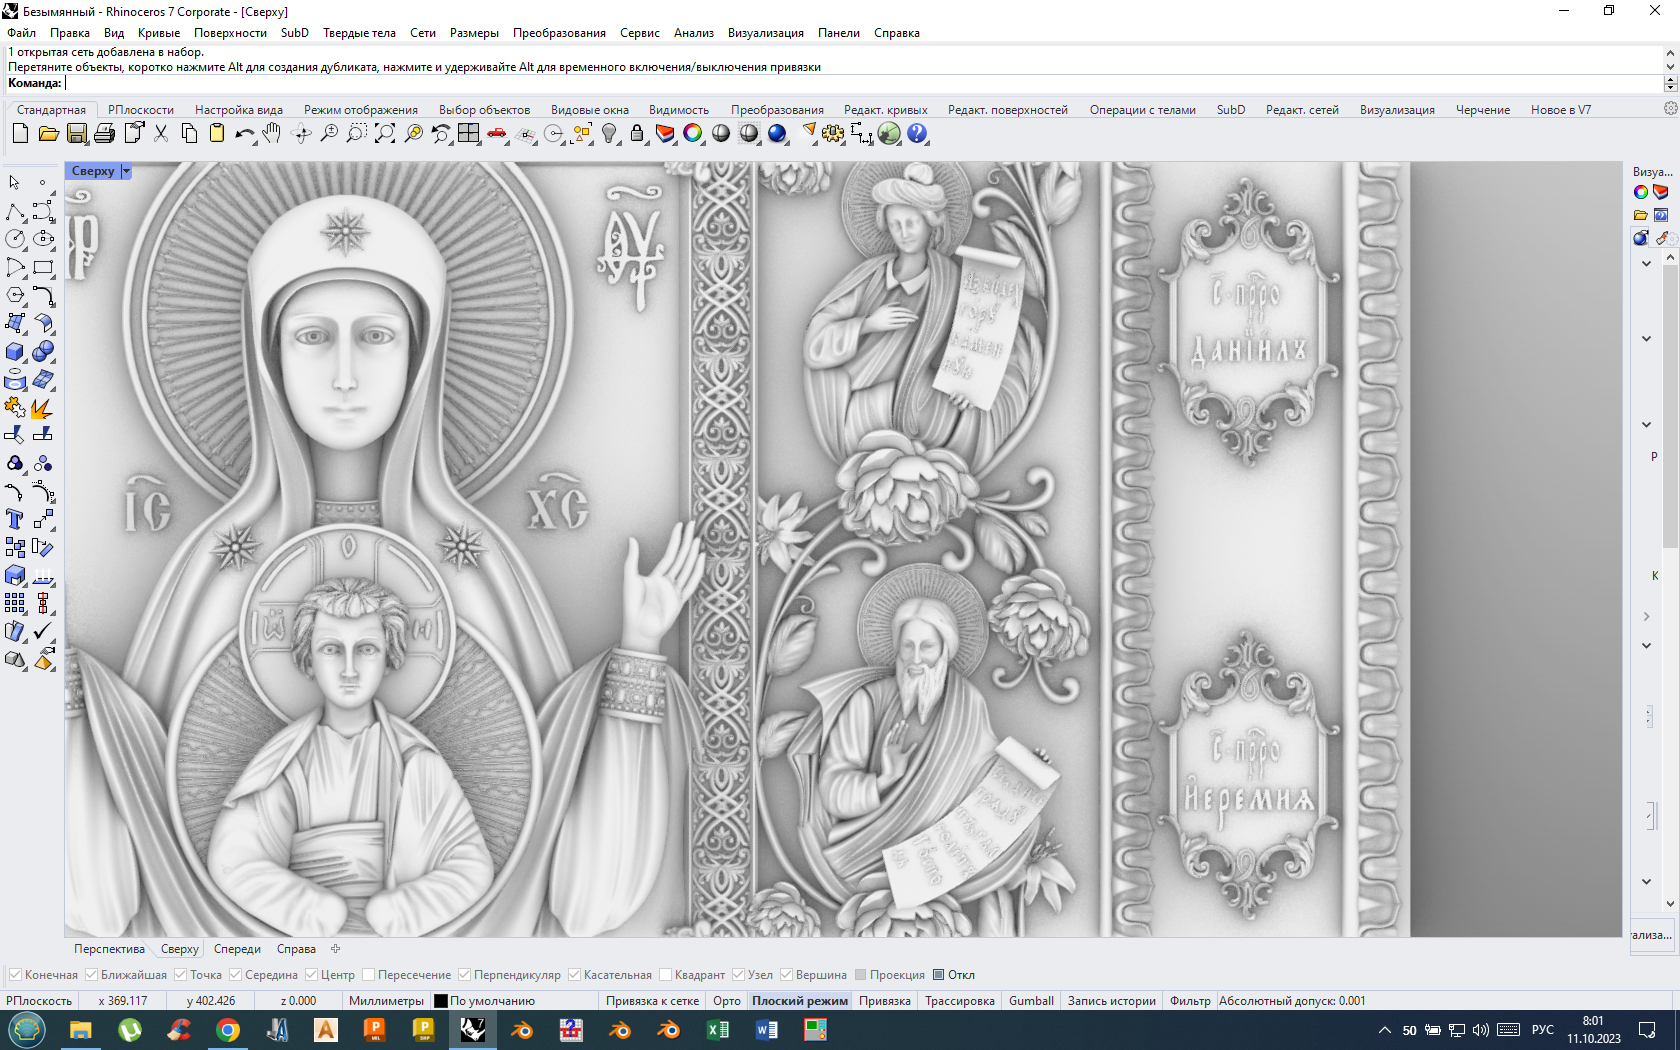The height and width of the screenshot is (1050, 1680).
Task: Select the Text tool in left toolbar
Action: 15,519
